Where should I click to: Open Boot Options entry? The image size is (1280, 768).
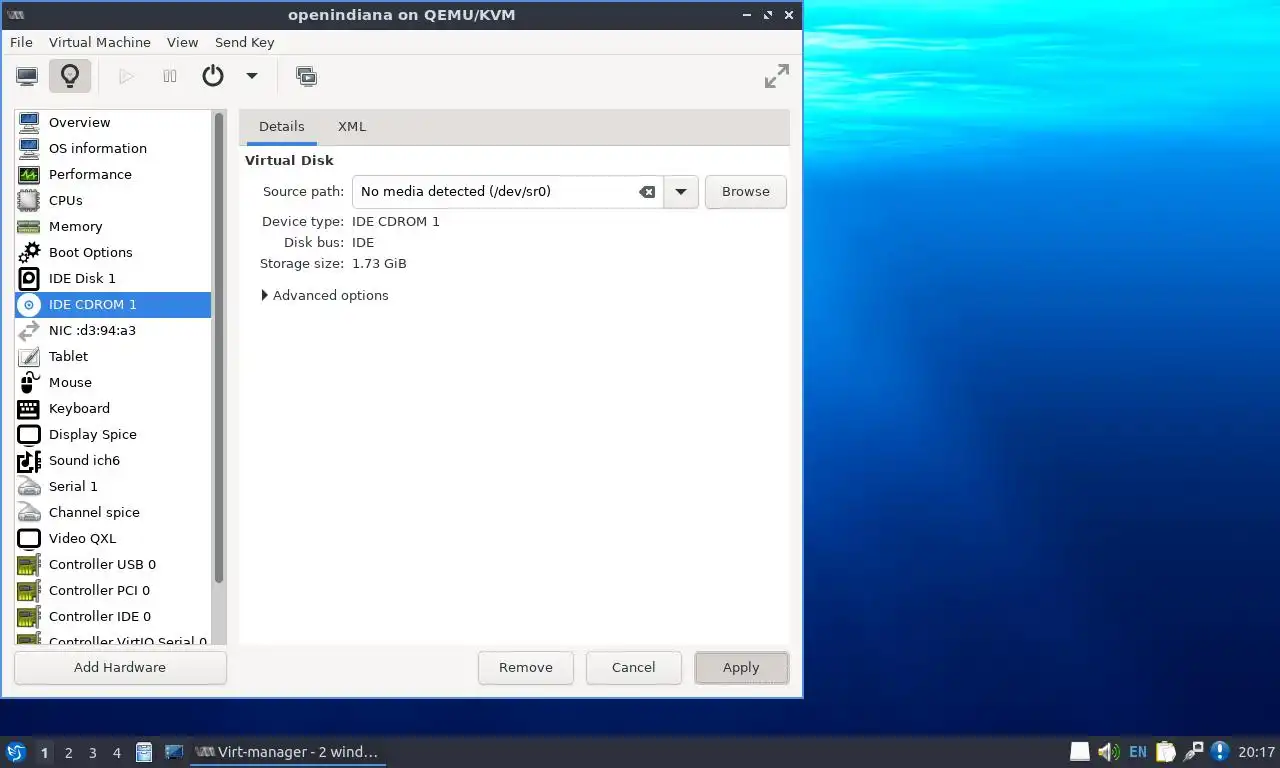pos(113,252)
